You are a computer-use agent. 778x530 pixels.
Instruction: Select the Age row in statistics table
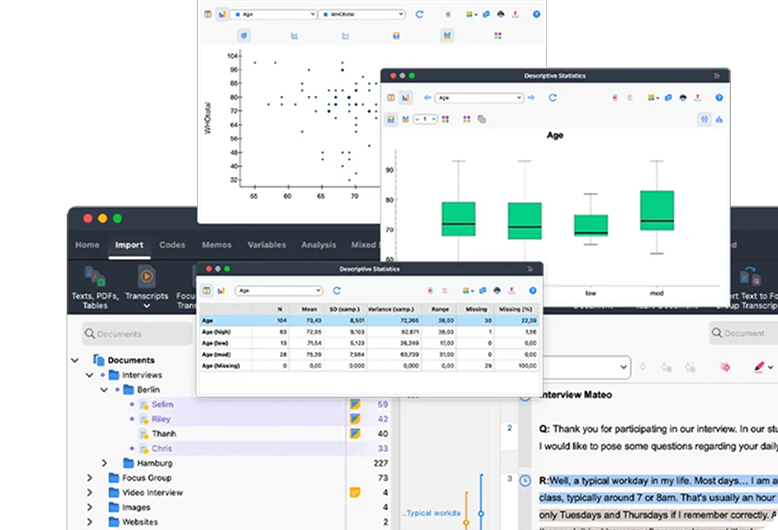[x=370, y=321]
